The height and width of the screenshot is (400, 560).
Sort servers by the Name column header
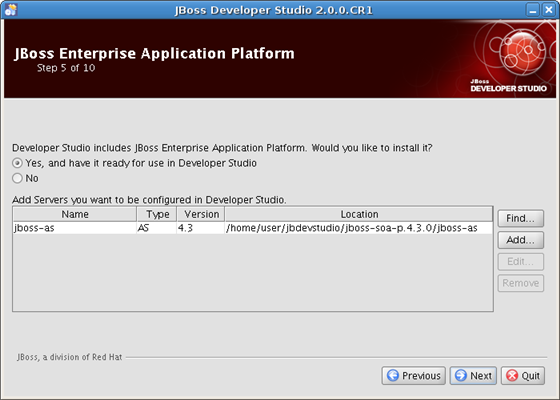point(75,214)
